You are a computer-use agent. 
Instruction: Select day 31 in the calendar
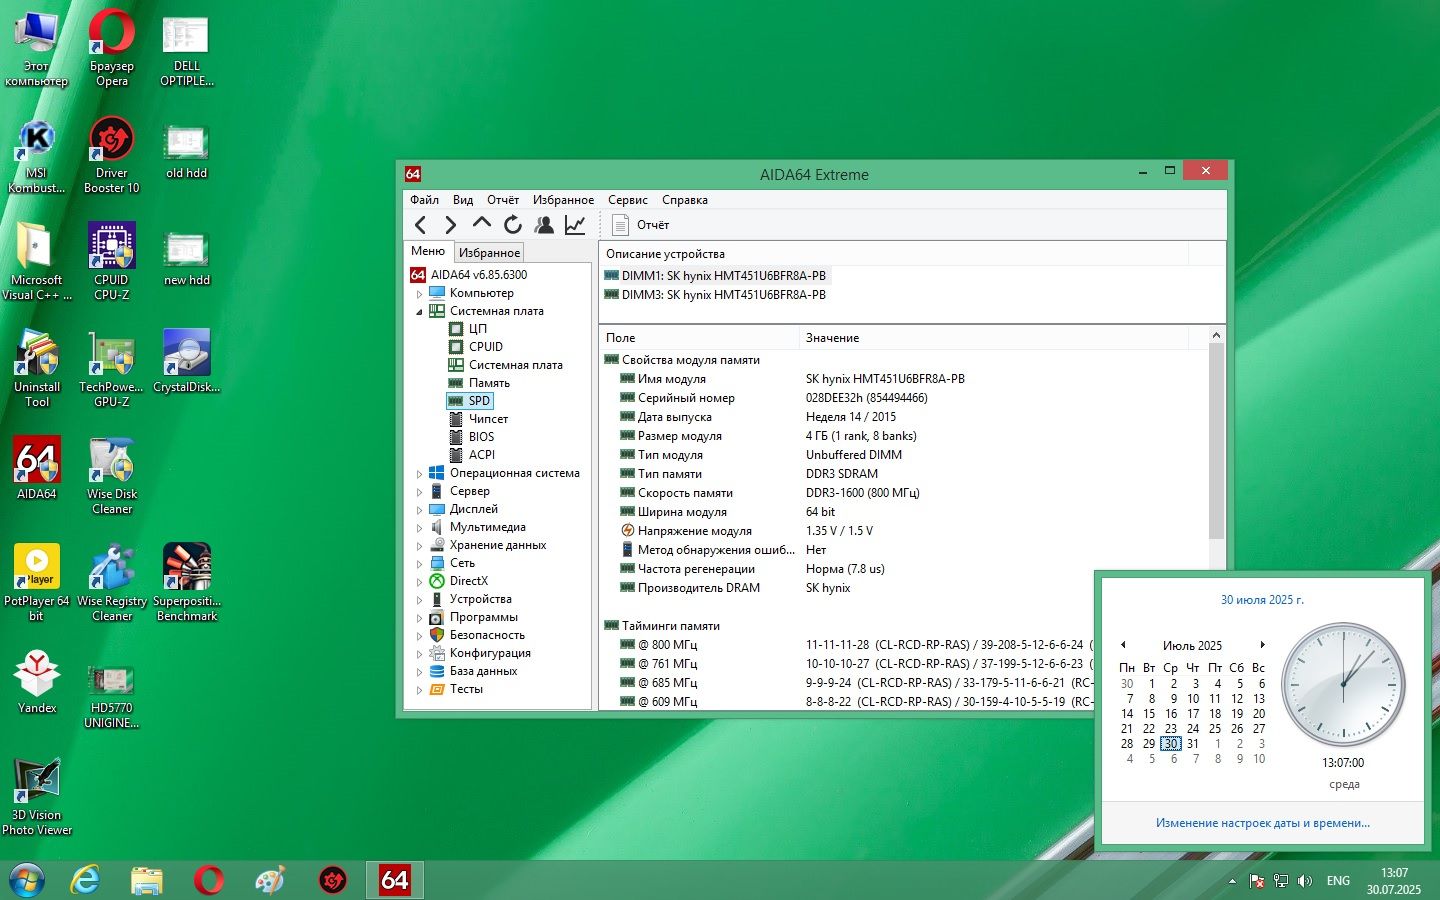[1193, 744]
